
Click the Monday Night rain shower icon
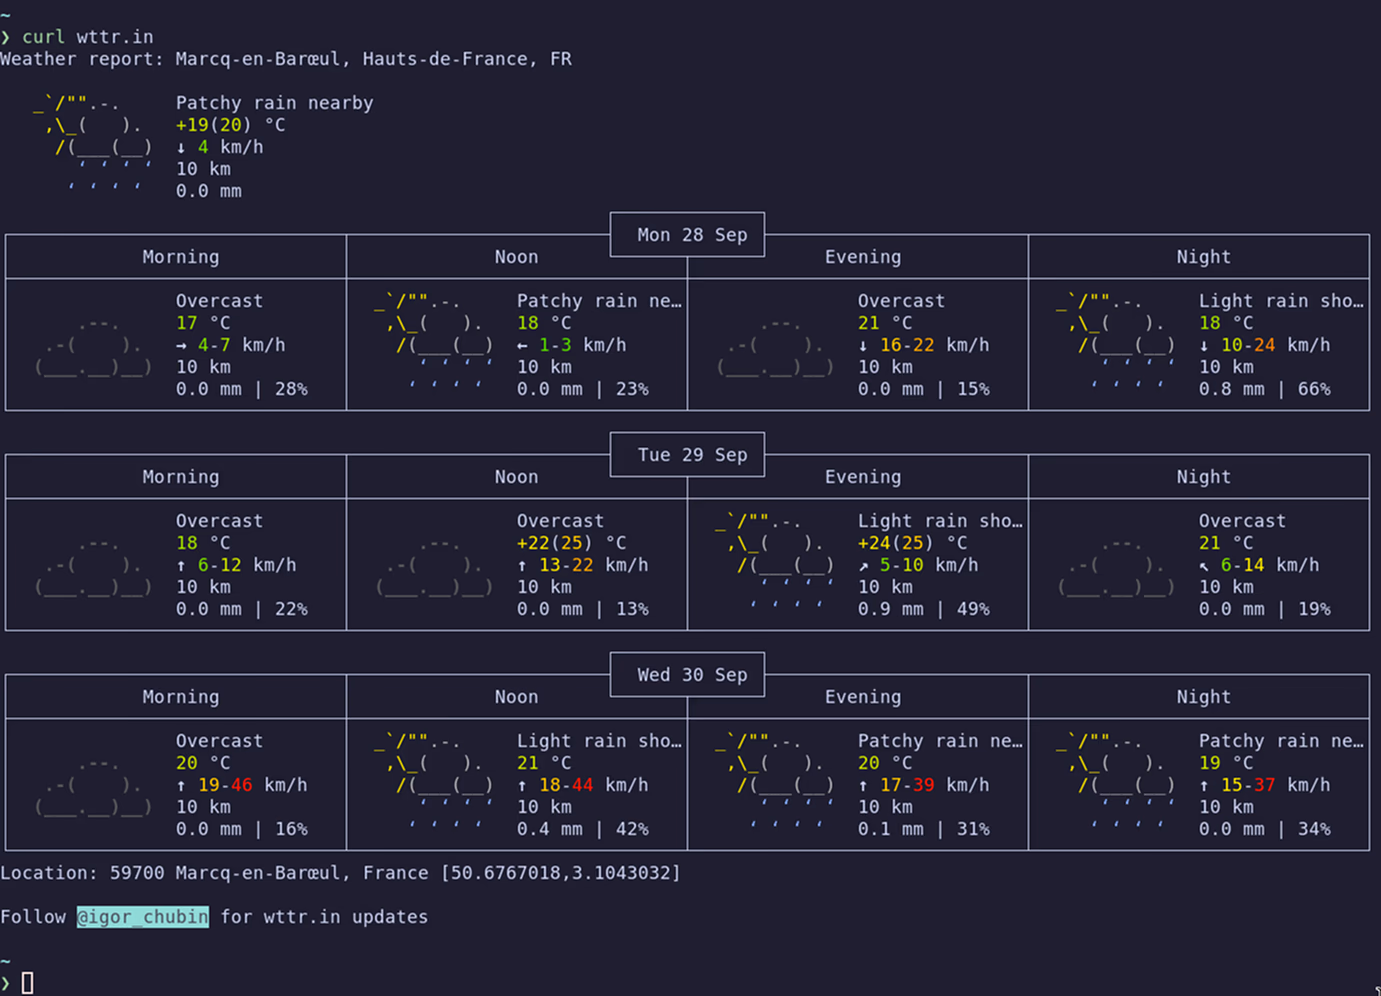tap(1116, 342)
